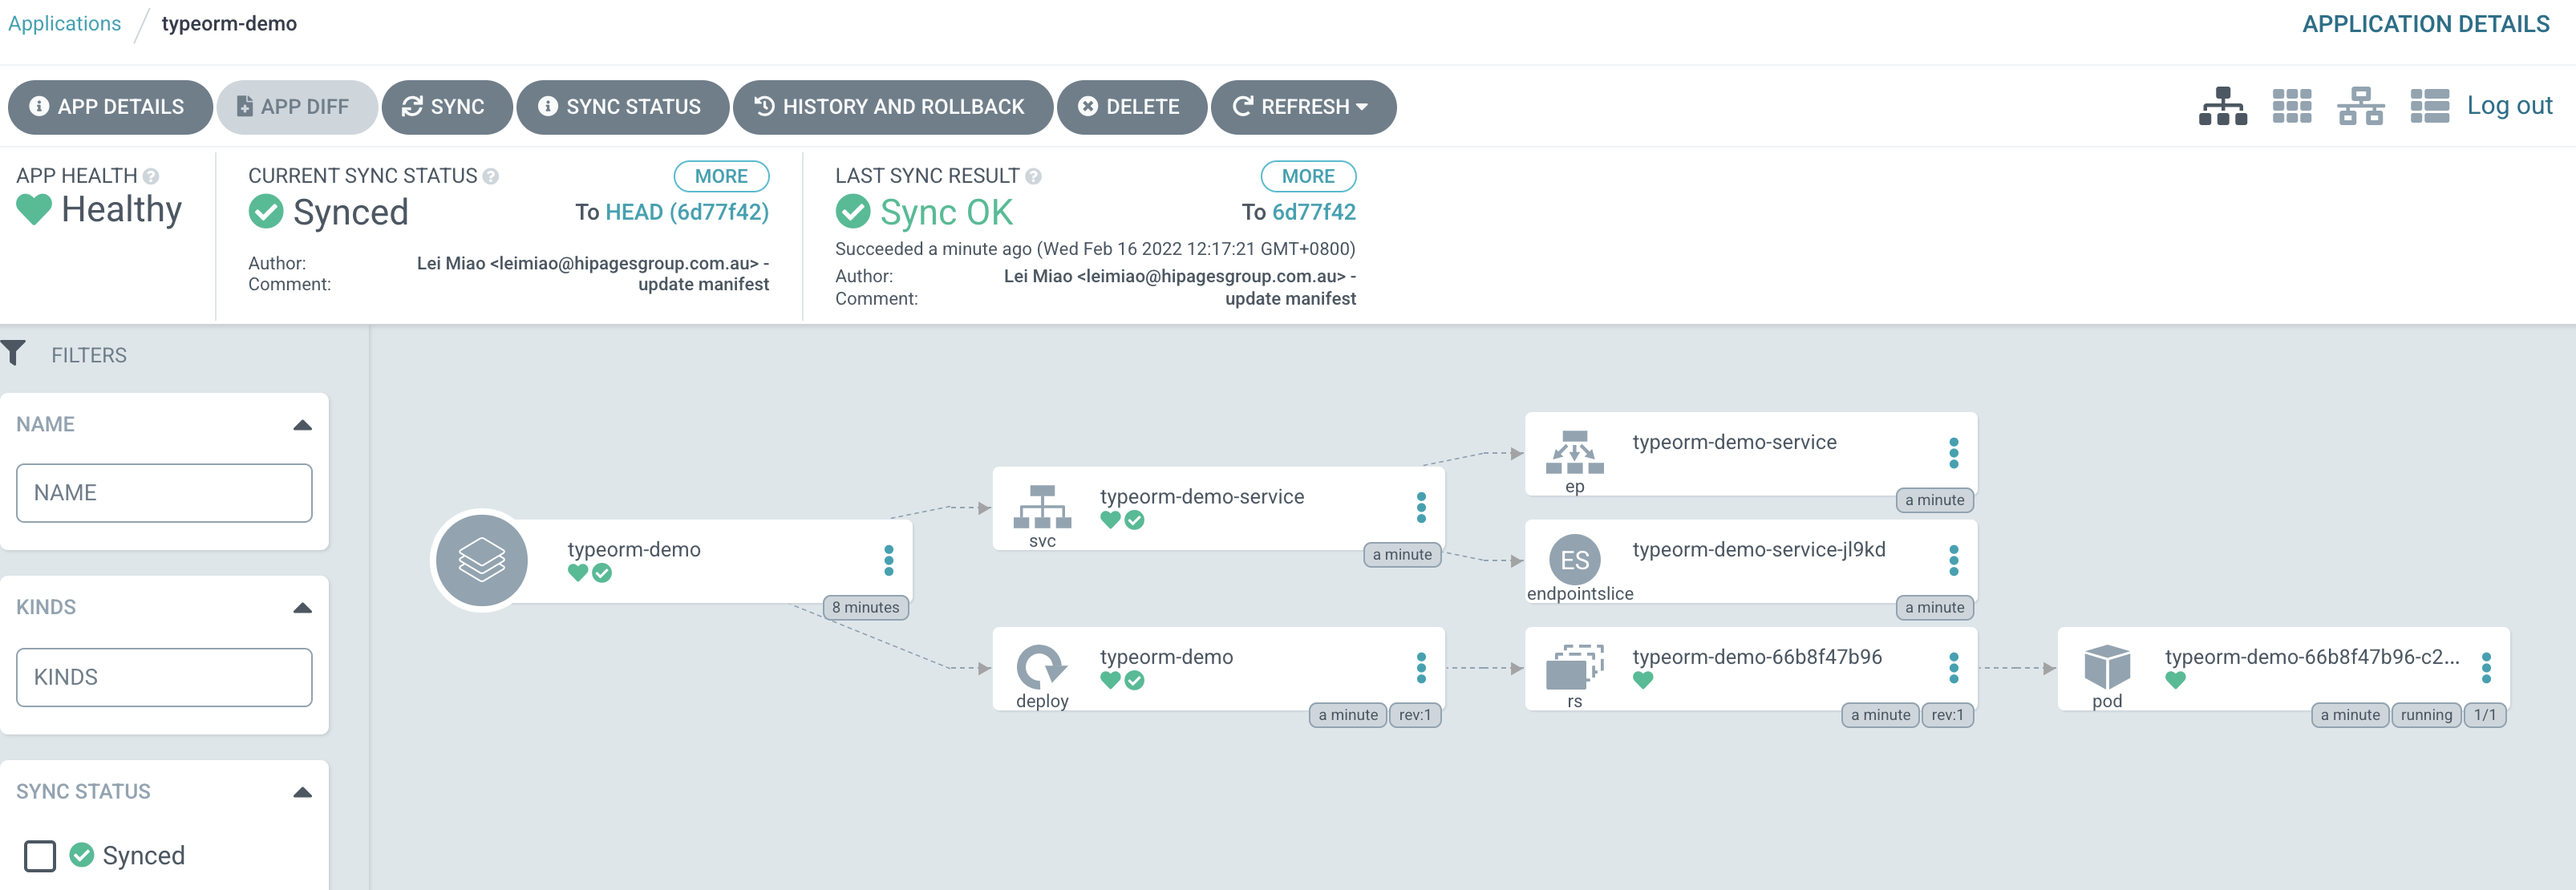
Task: Open the pods grid view
Action: [x=2292, y=106]
